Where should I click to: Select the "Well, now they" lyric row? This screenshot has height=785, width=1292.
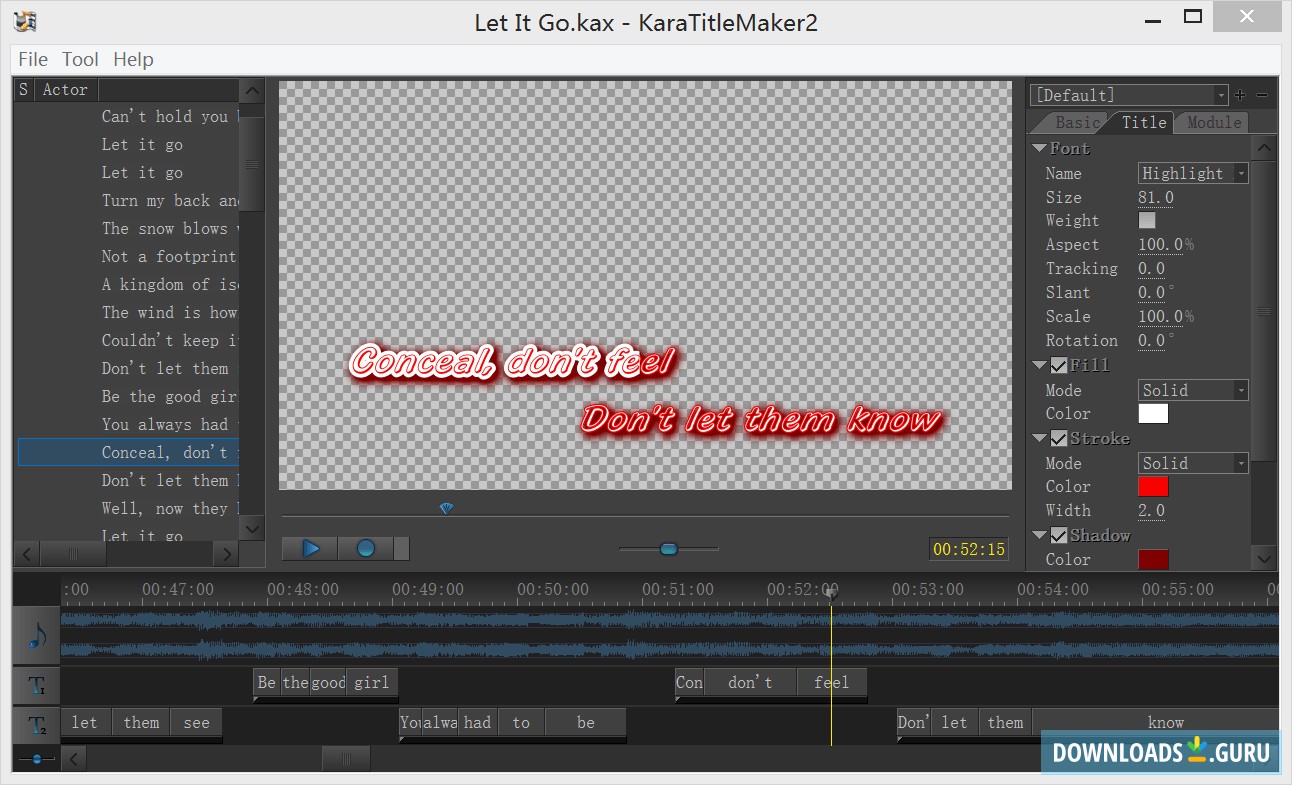click(x=128, y=509)
